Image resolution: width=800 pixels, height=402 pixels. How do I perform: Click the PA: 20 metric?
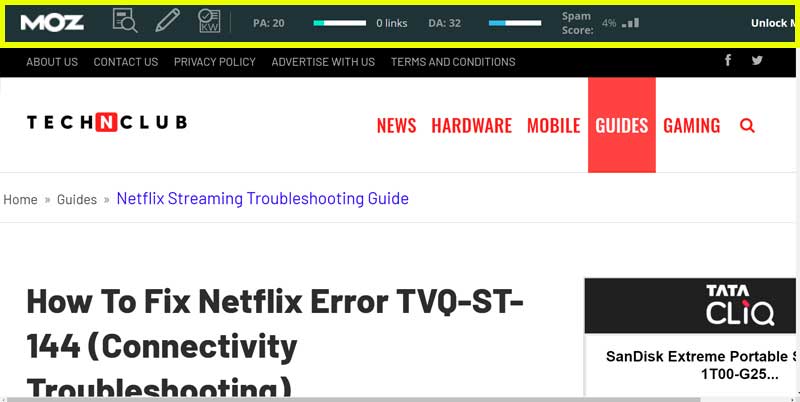coord(269,23)
